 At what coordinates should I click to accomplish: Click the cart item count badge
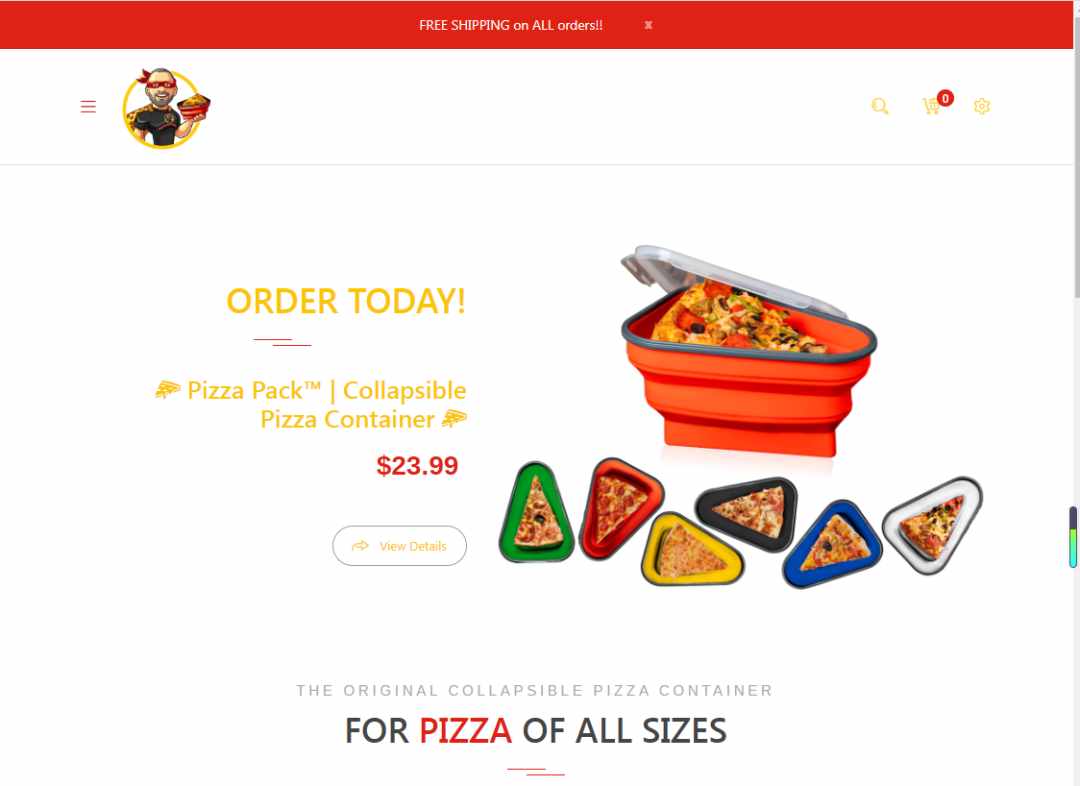point(945,98)
